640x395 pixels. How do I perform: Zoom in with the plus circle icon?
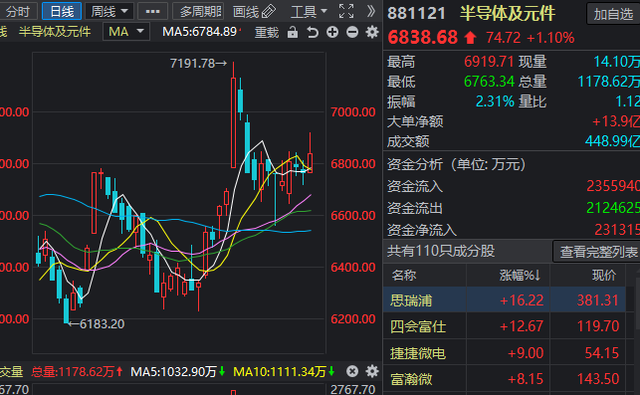coord(332,32)
